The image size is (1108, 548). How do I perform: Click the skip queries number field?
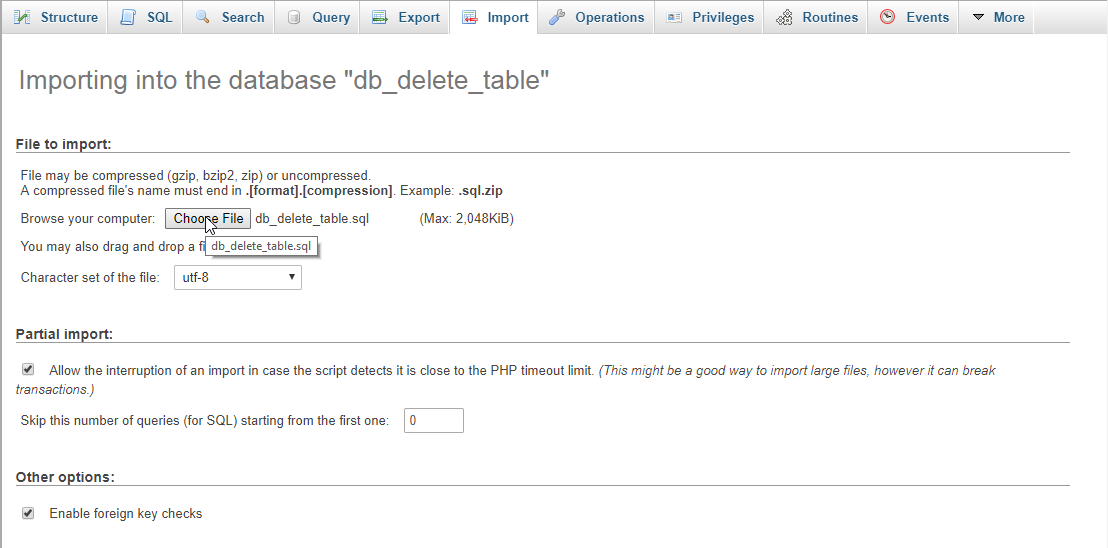pos(434,420)
